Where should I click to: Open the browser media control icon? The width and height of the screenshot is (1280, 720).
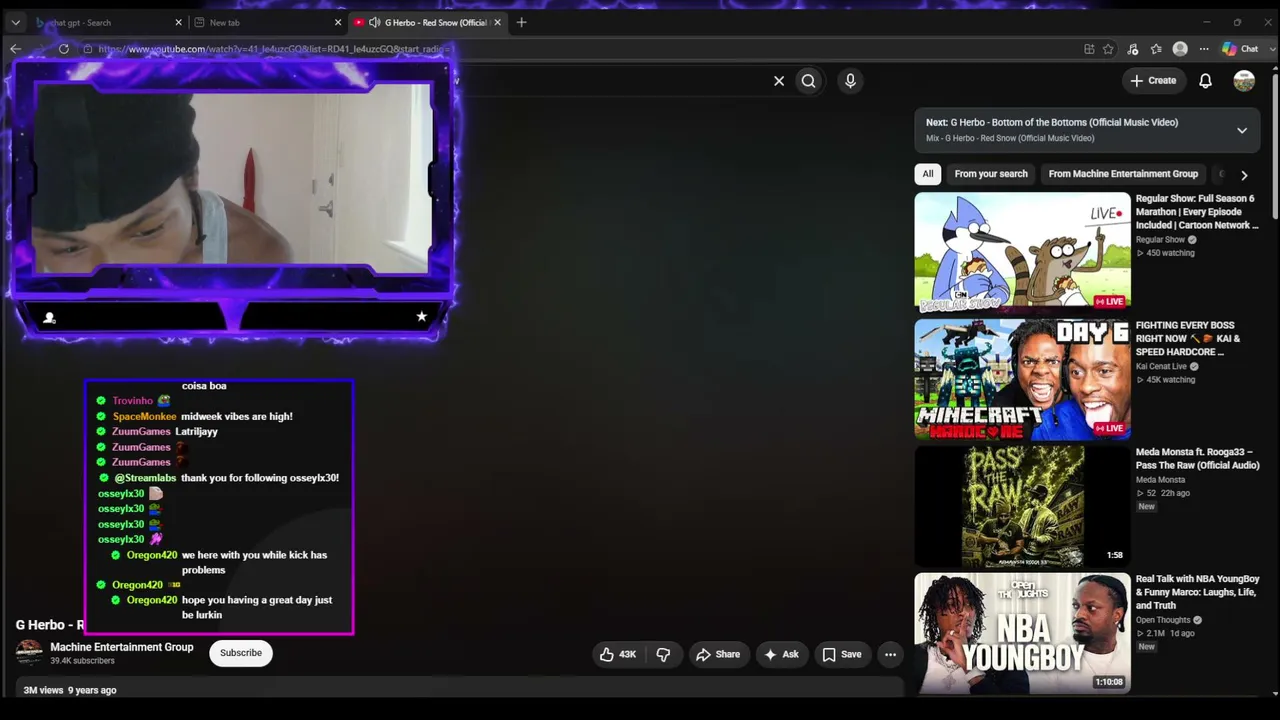coord(1132,49)
